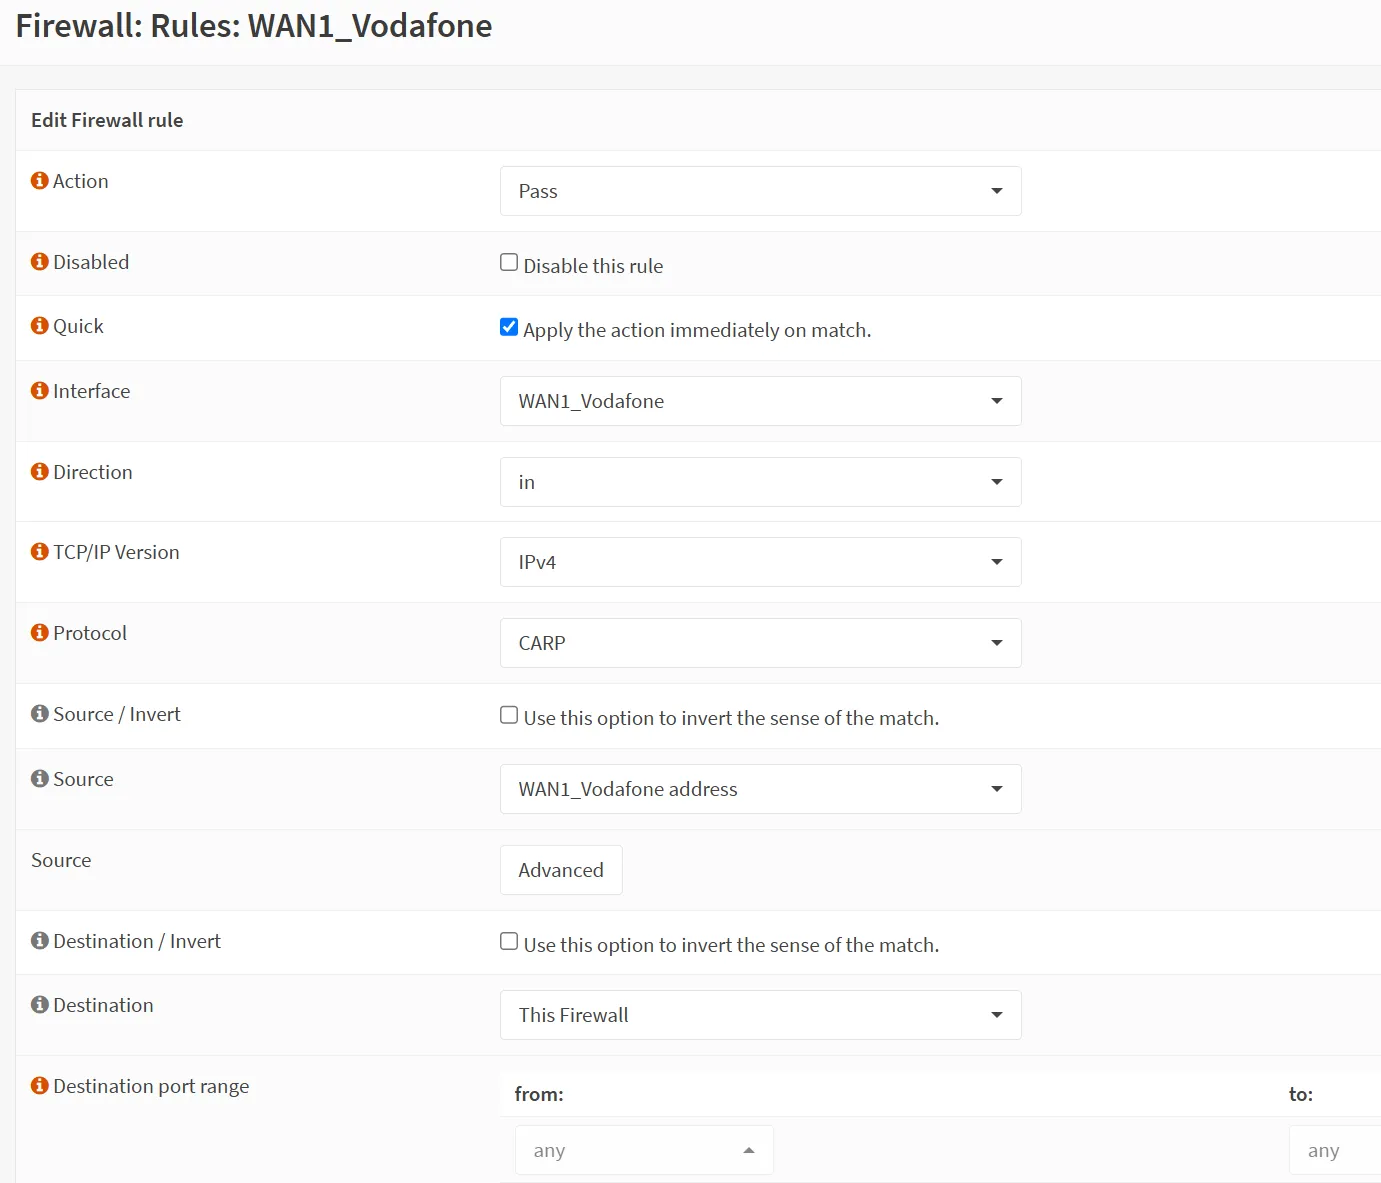Click the info icon beside the Destination label
The width and height of the screenshot is (1381, 1183).
click(40, 1005)
